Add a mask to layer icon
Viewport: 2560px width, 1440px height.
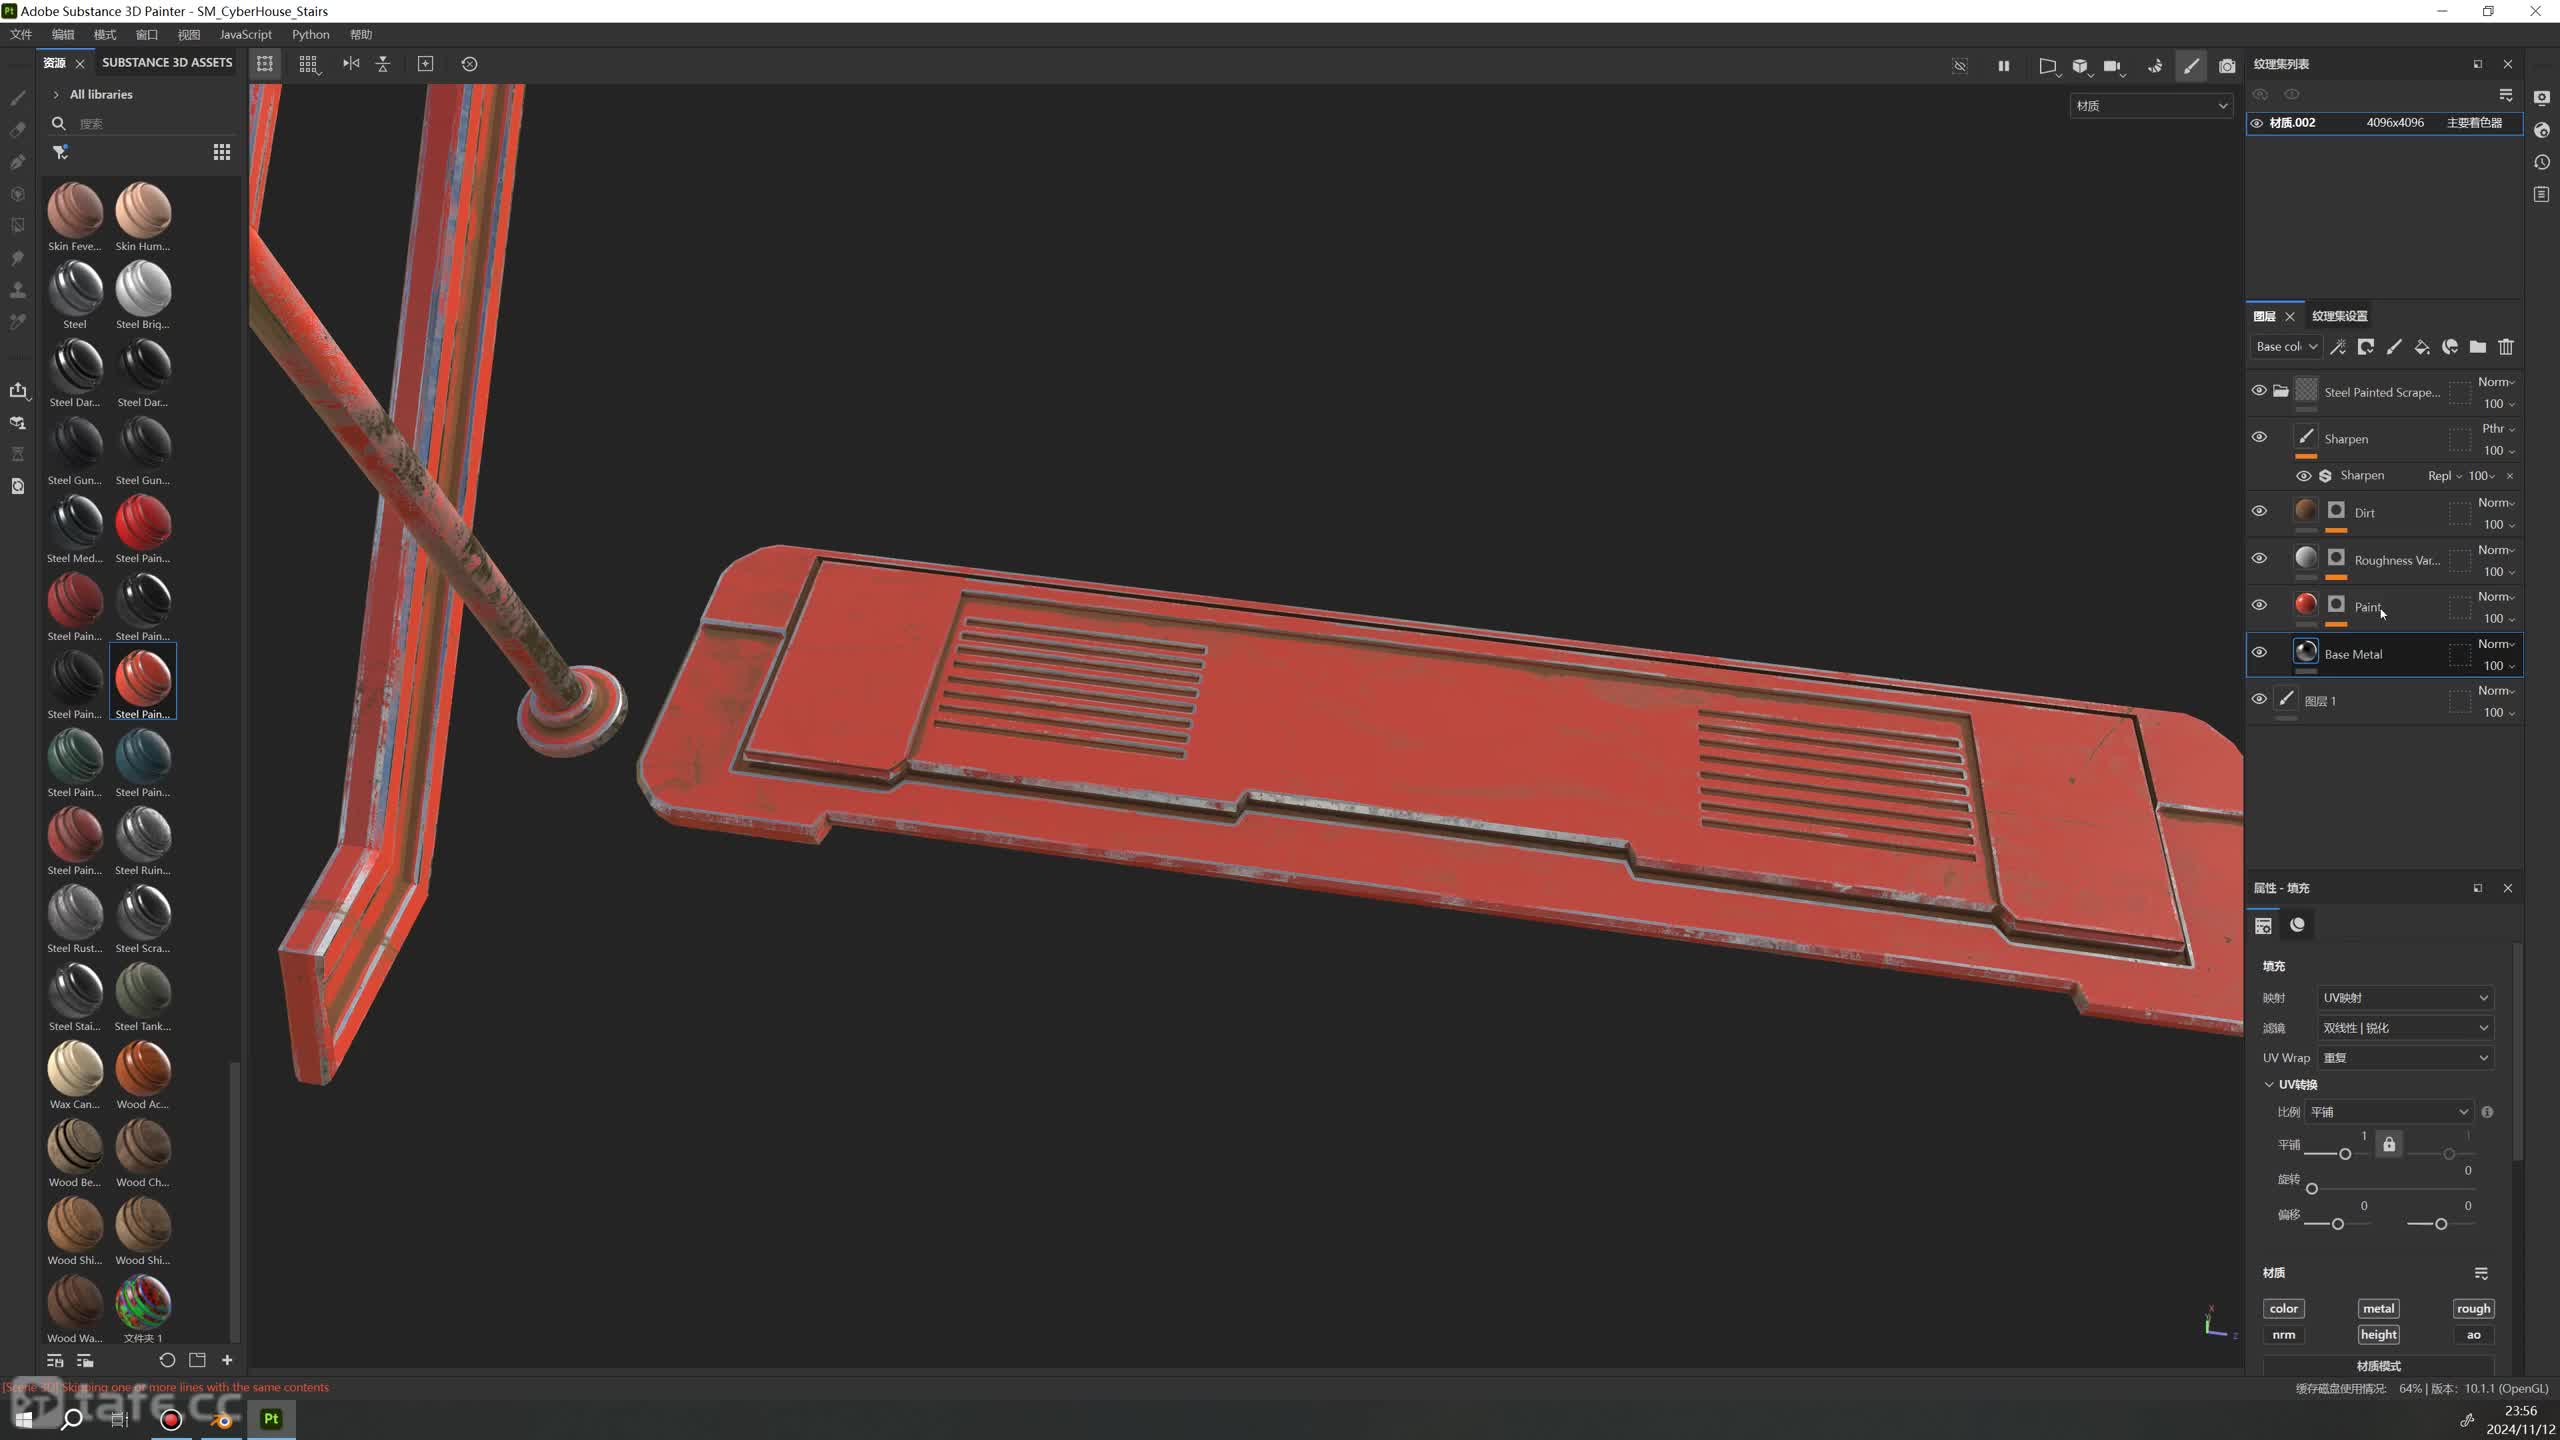click(x=2366, y=347)
